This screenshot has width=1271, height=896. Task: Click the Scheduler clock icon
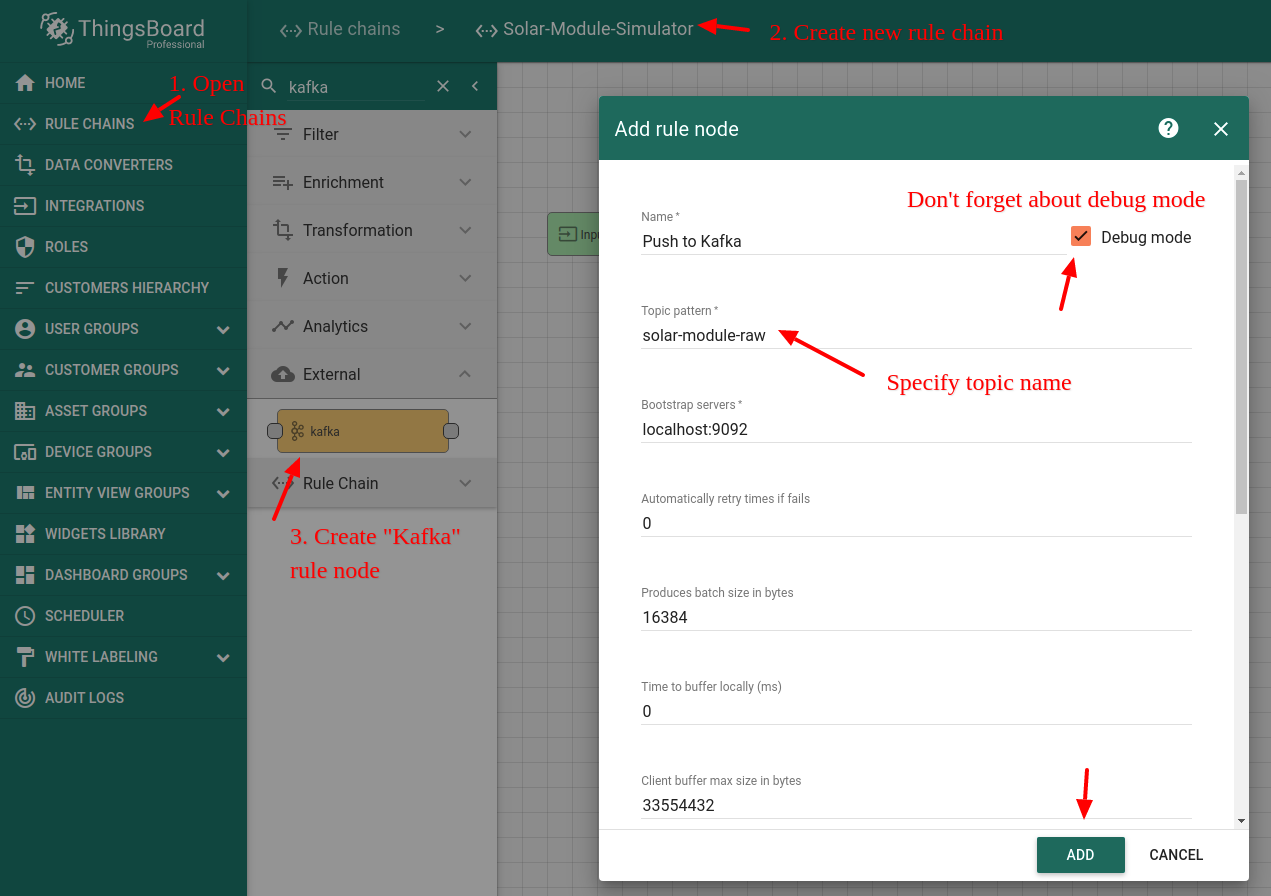click(26, 616)
